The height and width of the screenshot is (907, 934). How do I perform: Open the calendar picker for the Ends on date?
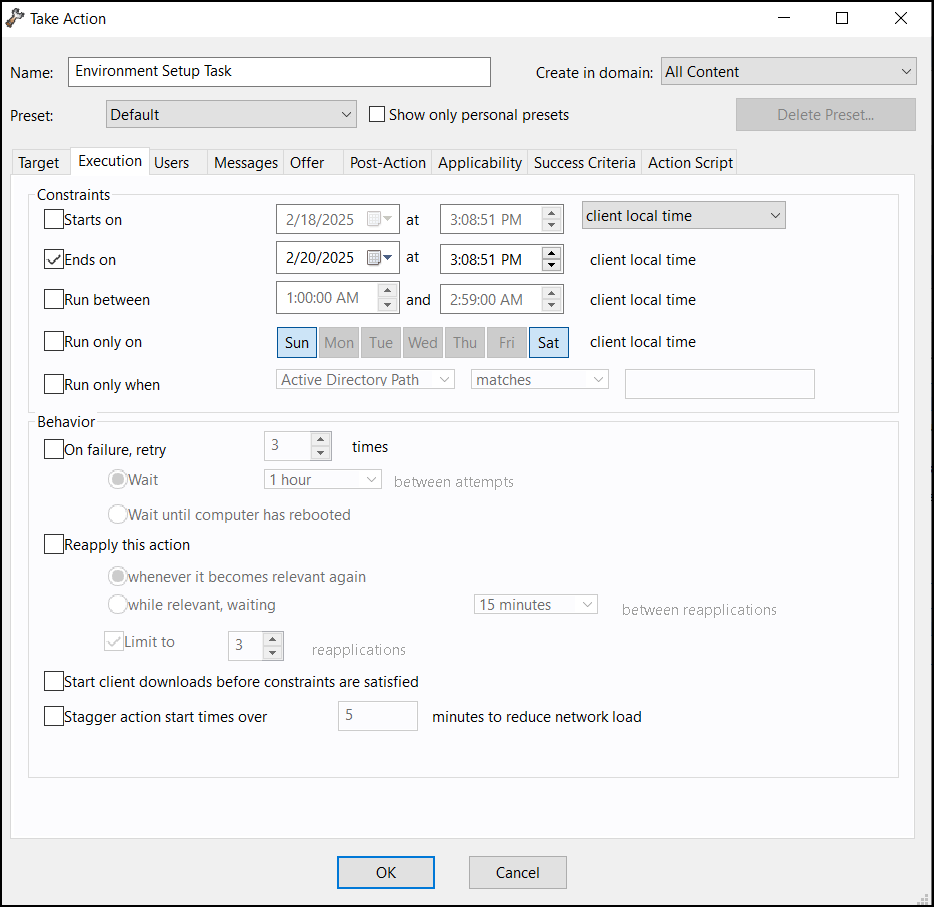click(x=388, y=257)
